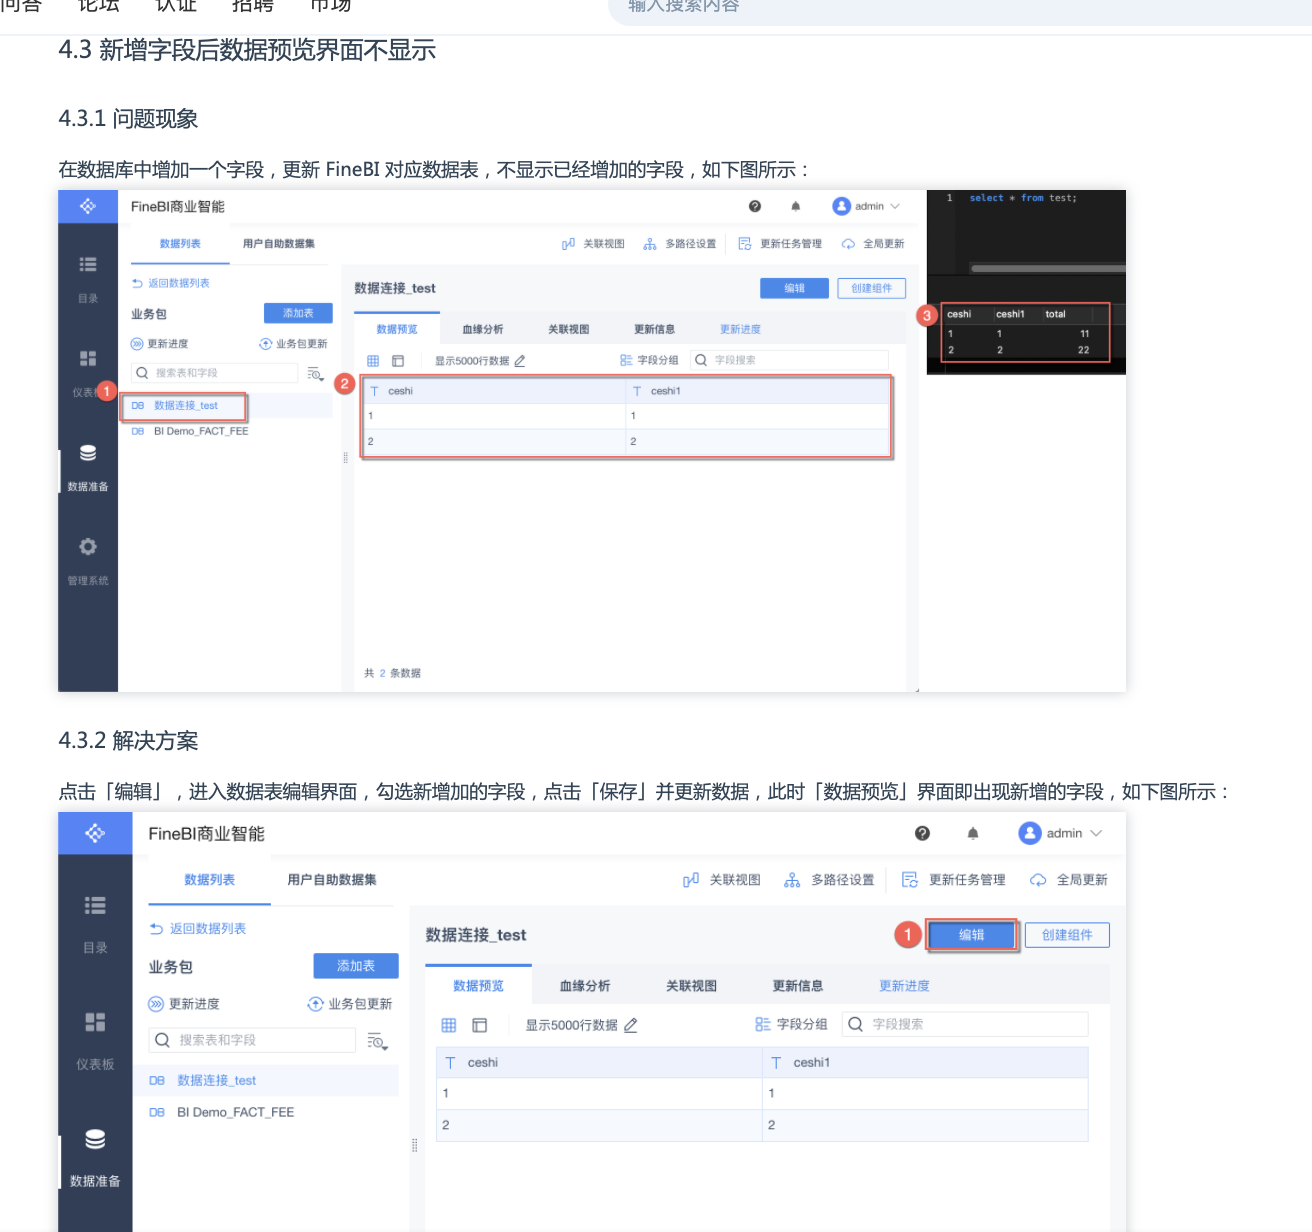
Task: Select the grid table-view icon in the 4.3.1 screenshot
Action: tap(373, 360)
